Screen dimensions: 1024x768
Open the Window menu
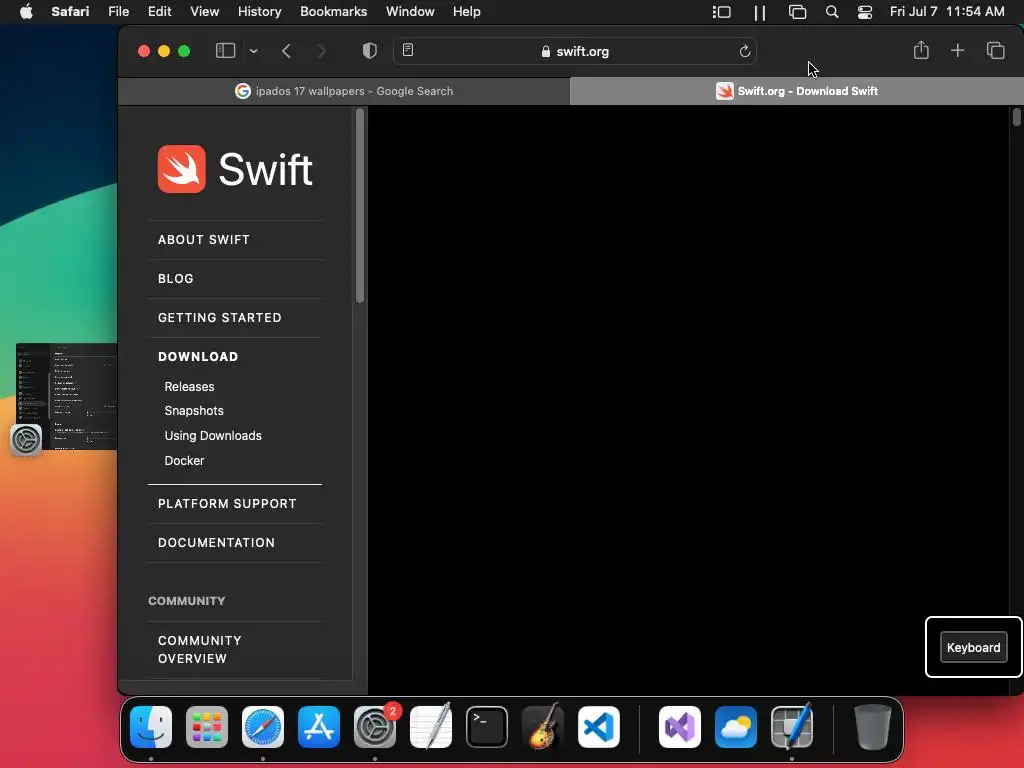click(x=410, y=12)
